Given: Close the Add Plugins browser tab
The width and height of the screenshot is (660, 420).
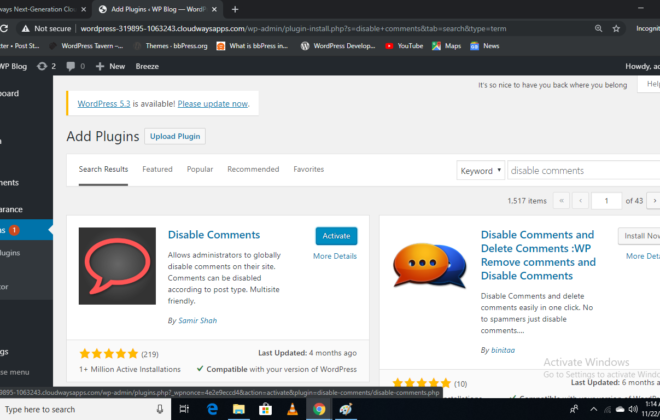Looking at the screenshot, I should (x=214, y=9).
